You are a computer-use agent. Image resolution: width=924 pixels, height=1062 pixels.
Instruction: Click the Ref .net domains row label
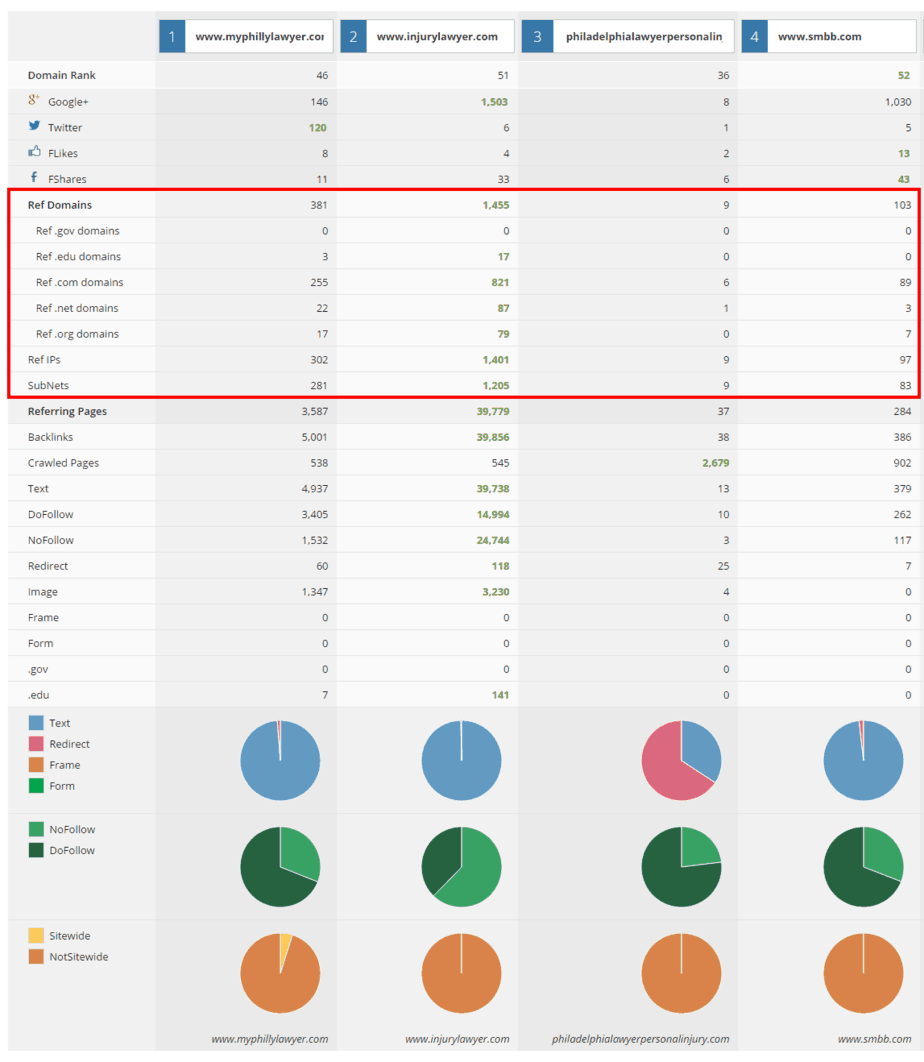click(x=77, y=307)
